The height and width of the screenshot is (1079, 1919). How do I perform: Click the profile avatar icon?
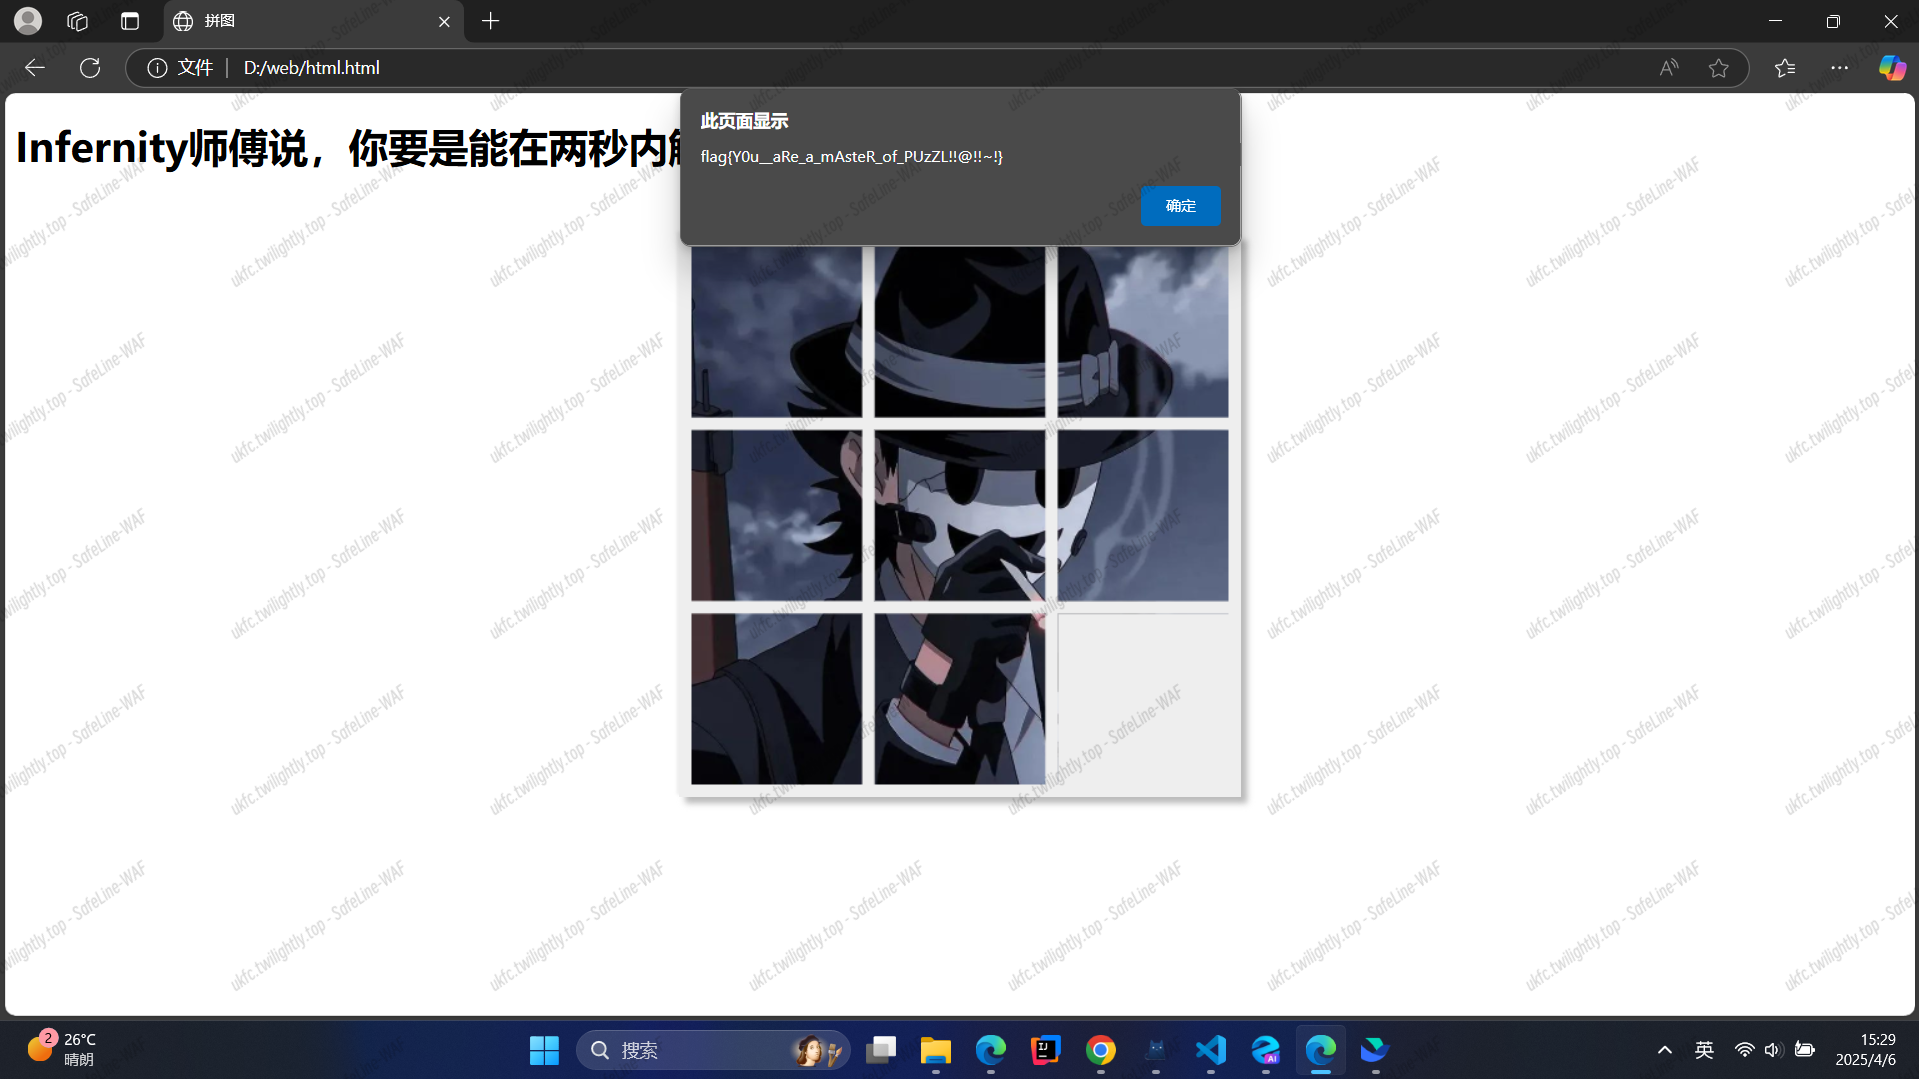click(28, 21)
